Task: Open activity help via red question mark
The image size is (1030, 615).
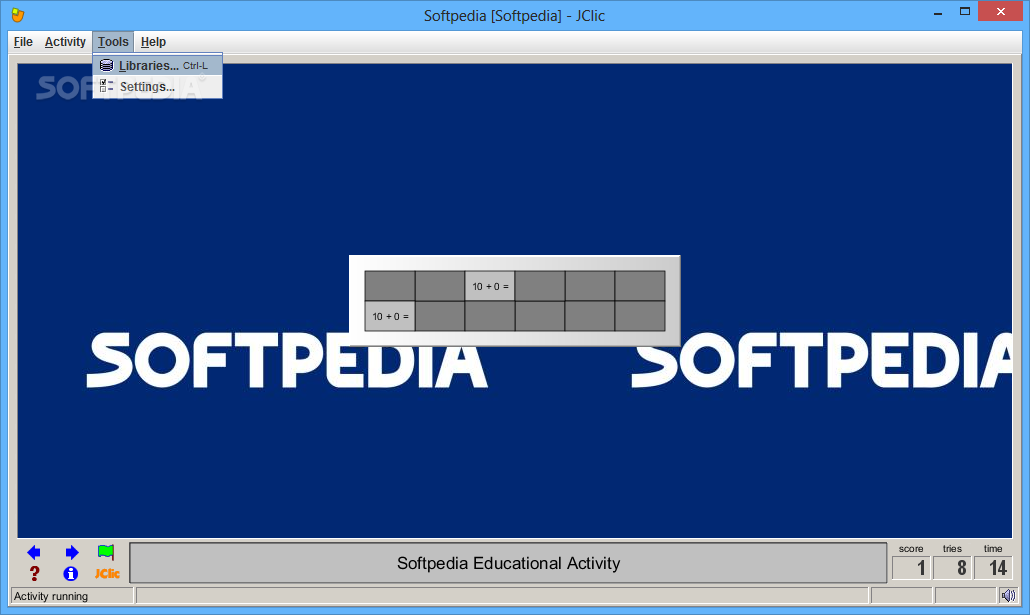Action: tap(34, 574)
